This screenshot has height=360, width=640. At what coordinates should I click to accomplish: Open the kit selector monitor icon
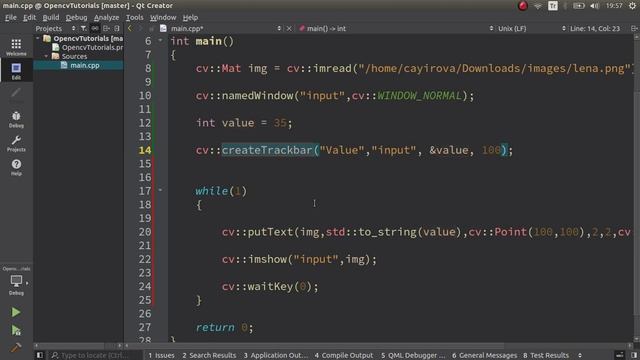16,281
